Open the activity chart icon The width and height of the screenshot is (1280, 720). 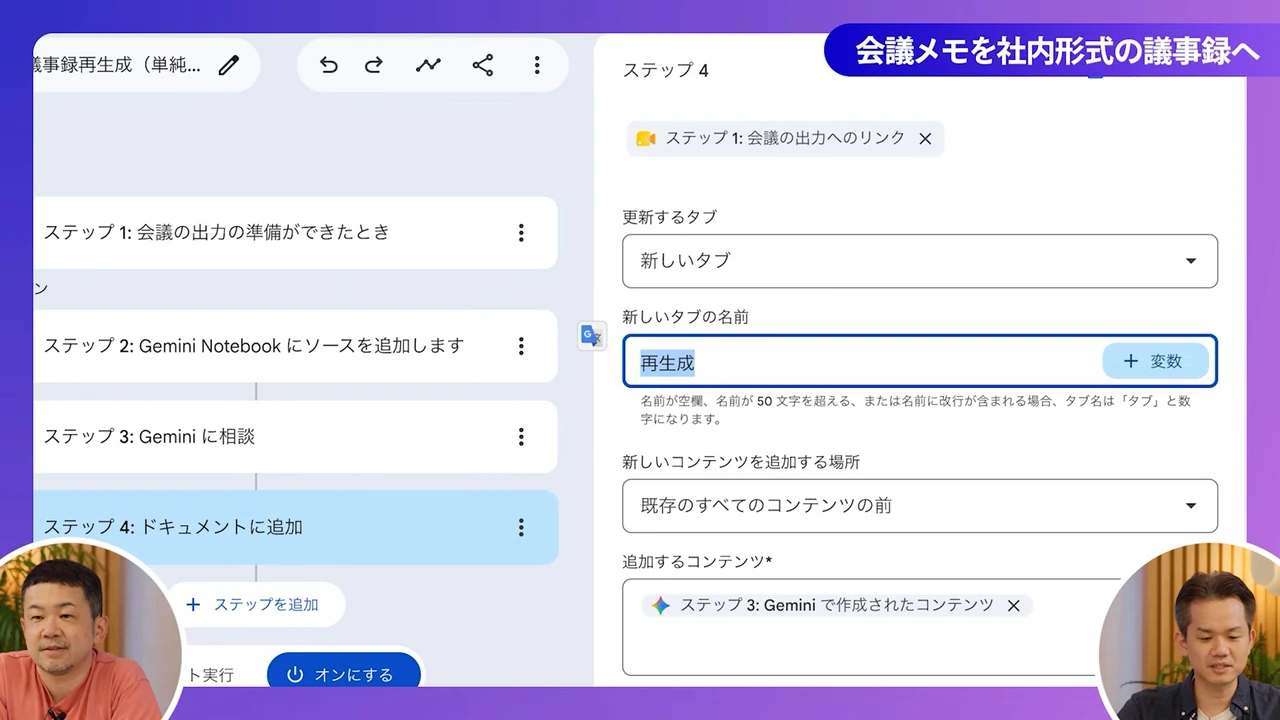[428, 66]
